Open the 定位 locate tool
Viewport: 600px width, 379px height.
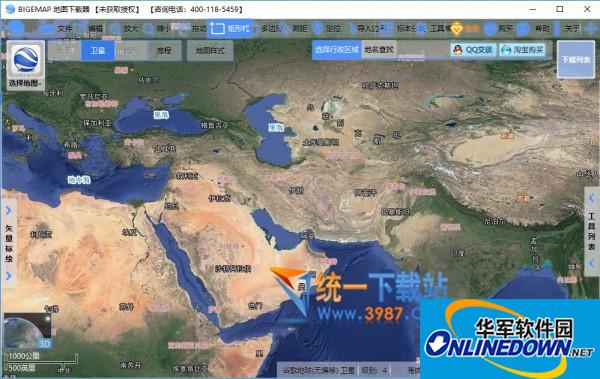point(327,28)
